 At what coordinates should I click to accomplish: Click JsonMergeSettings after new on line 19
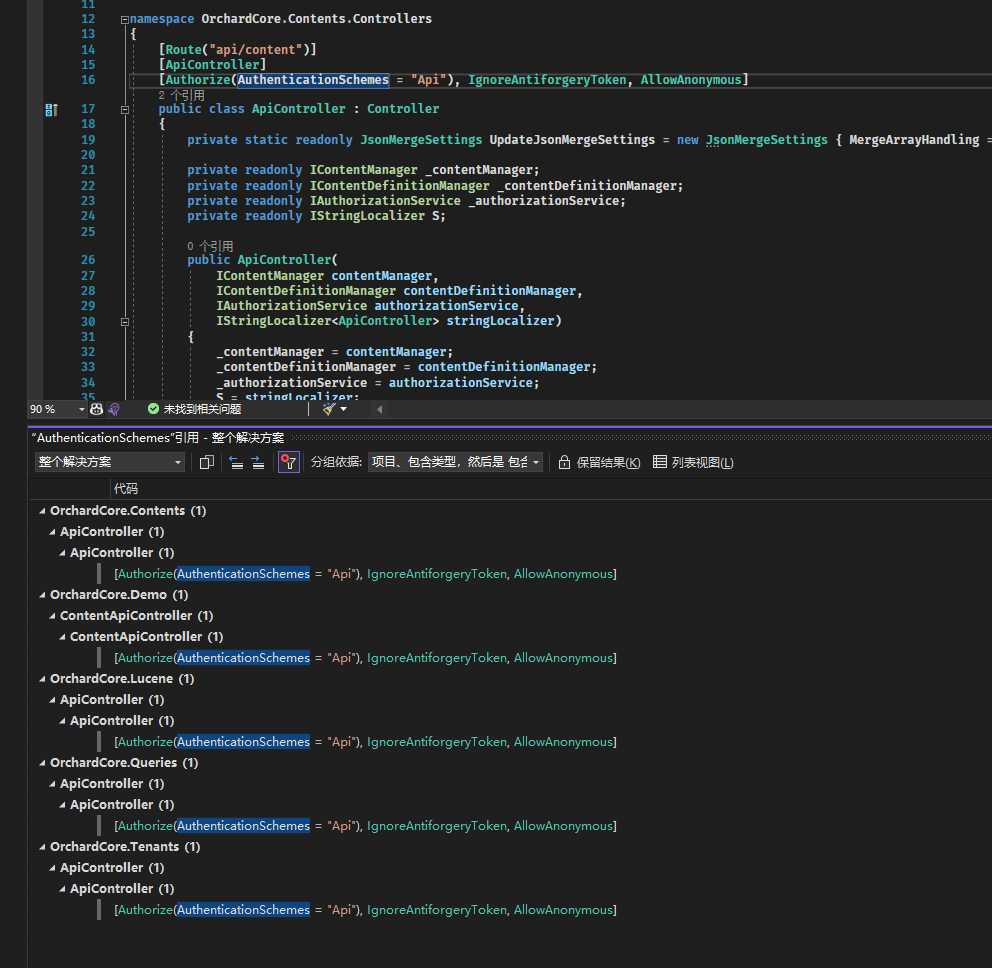pos(767,140)
